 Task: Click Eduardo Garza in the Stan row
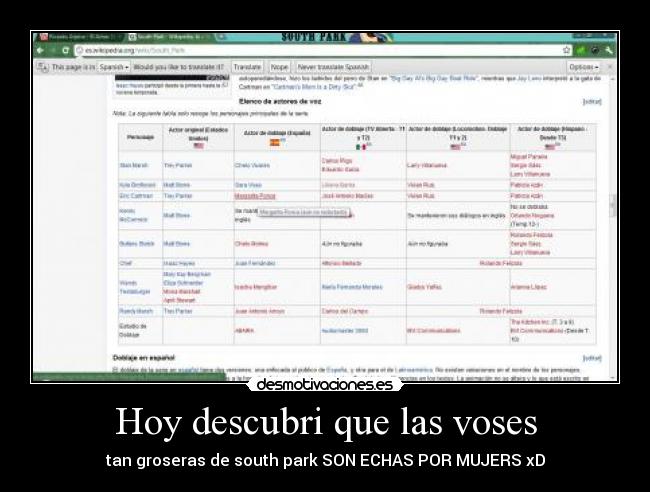click(x=340, y=170)
